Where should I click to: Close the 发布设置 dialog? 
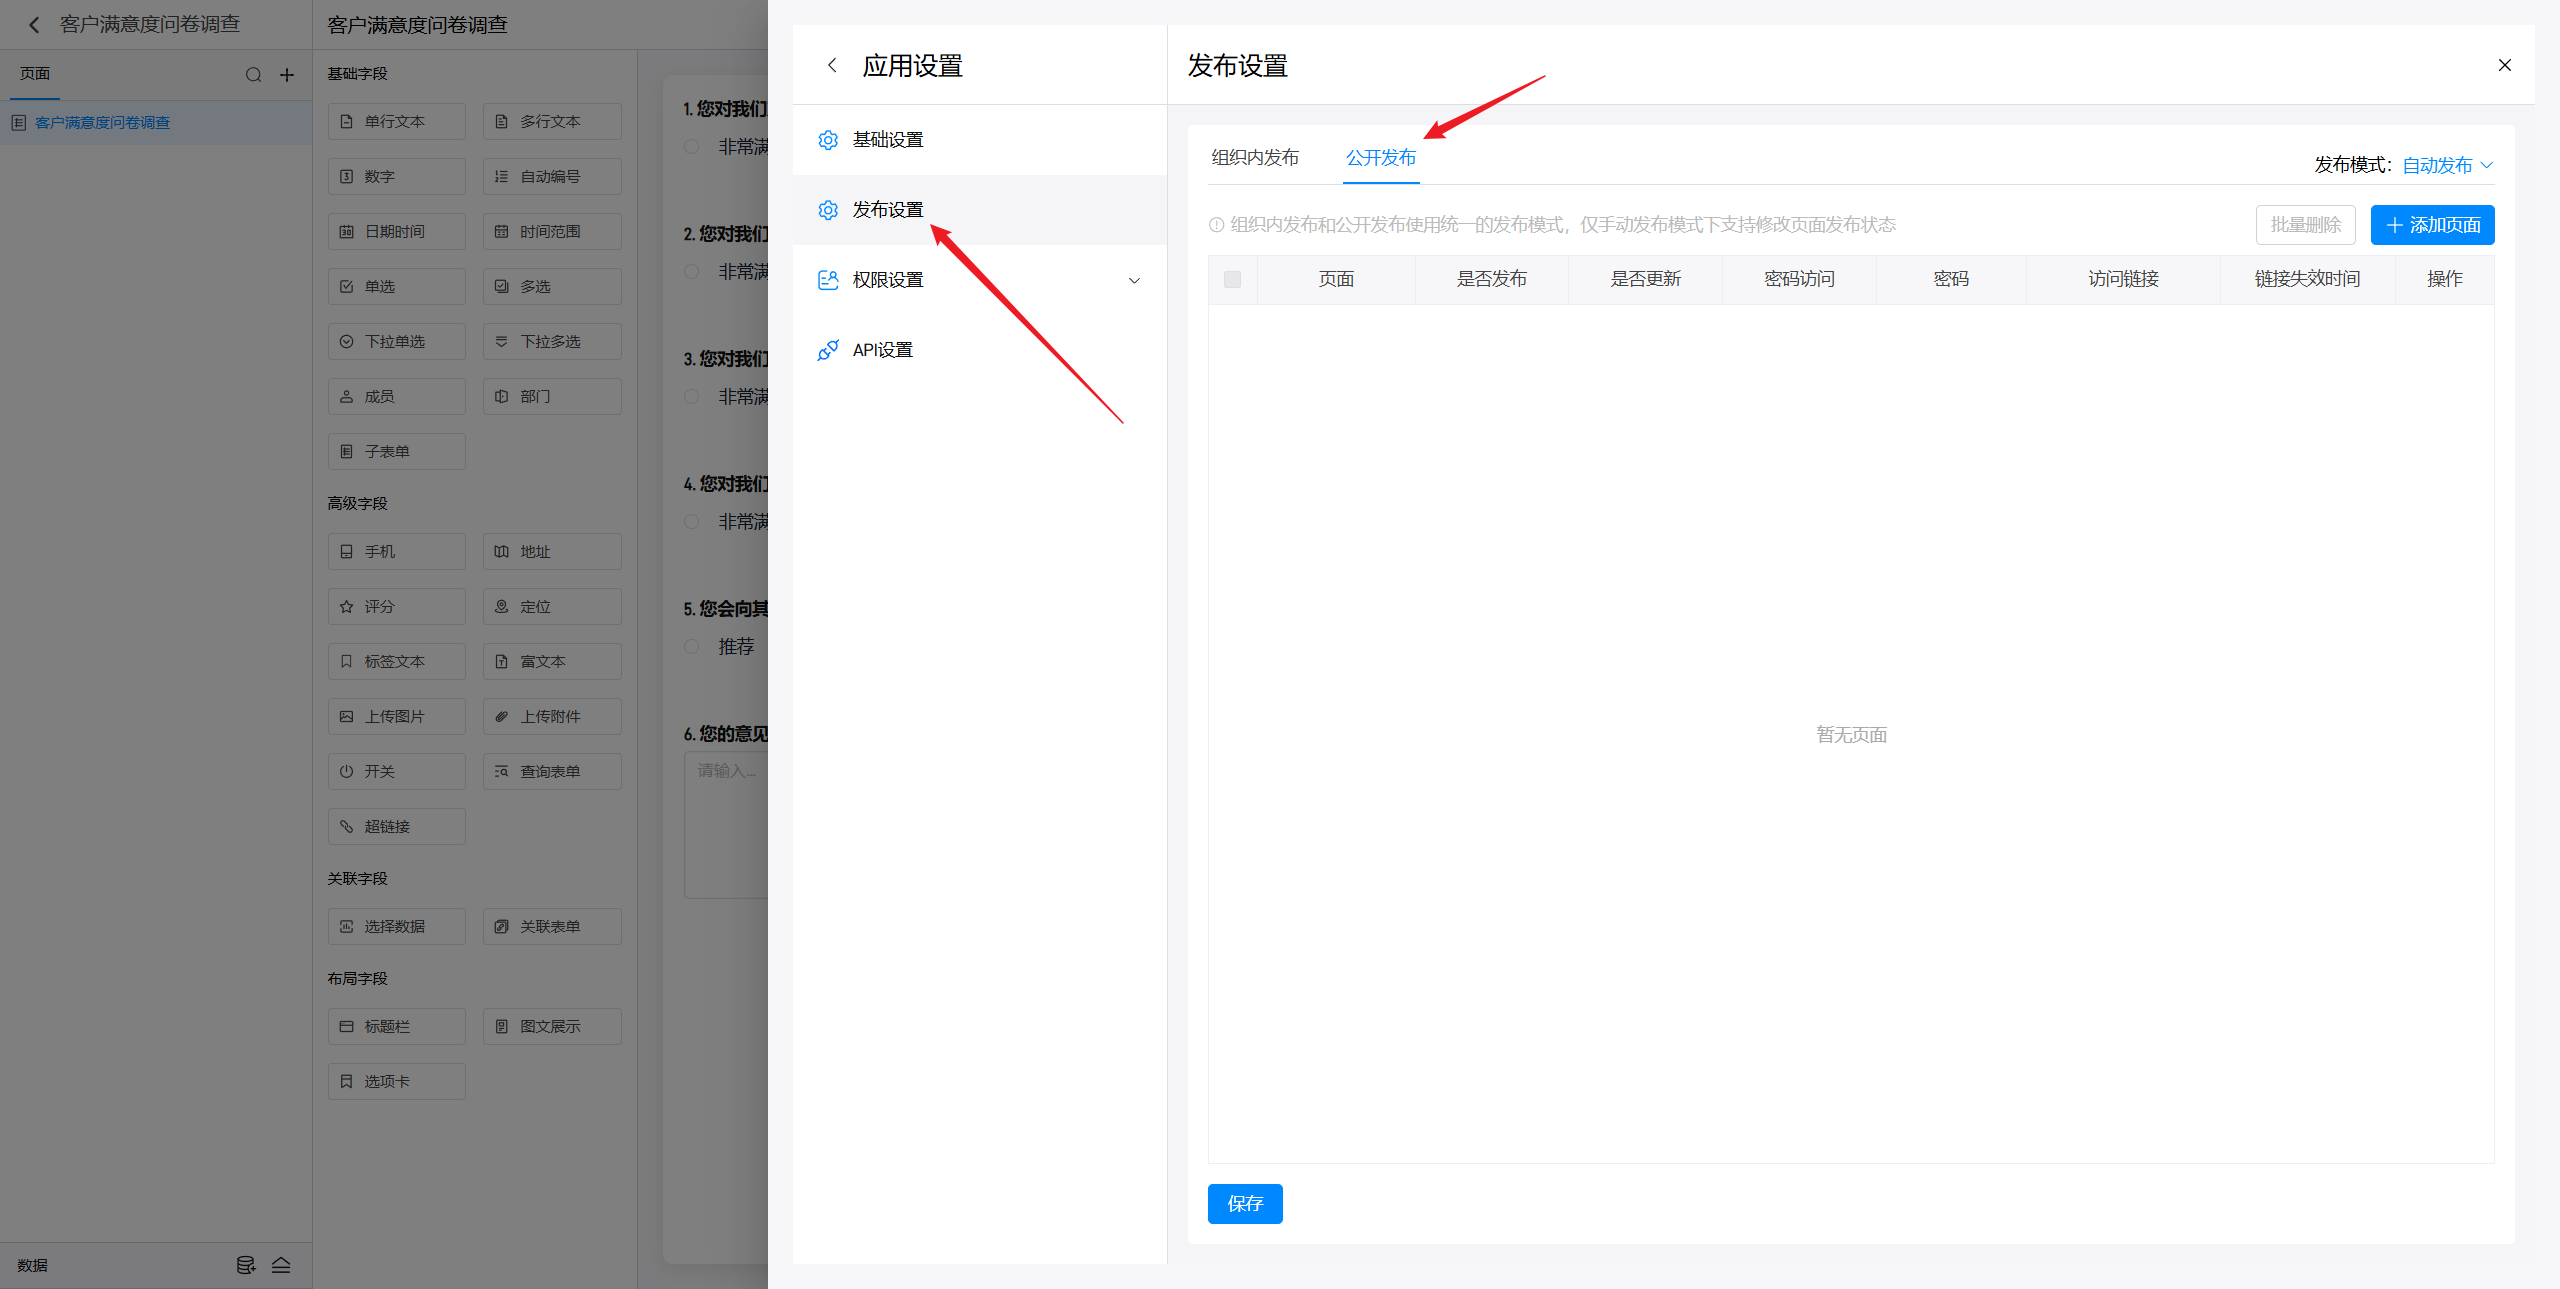2504,65
